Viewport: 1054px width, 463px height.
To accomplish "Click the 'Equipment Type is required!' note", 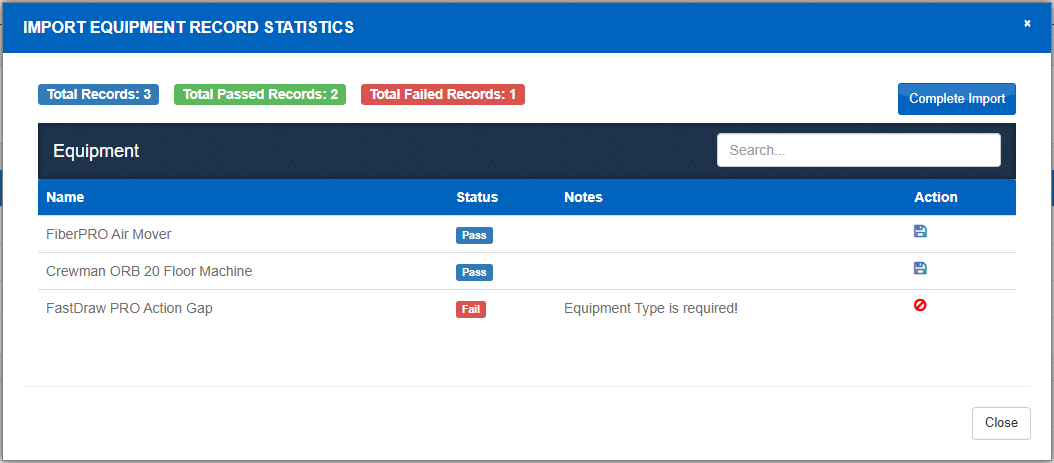I will 650,308.
